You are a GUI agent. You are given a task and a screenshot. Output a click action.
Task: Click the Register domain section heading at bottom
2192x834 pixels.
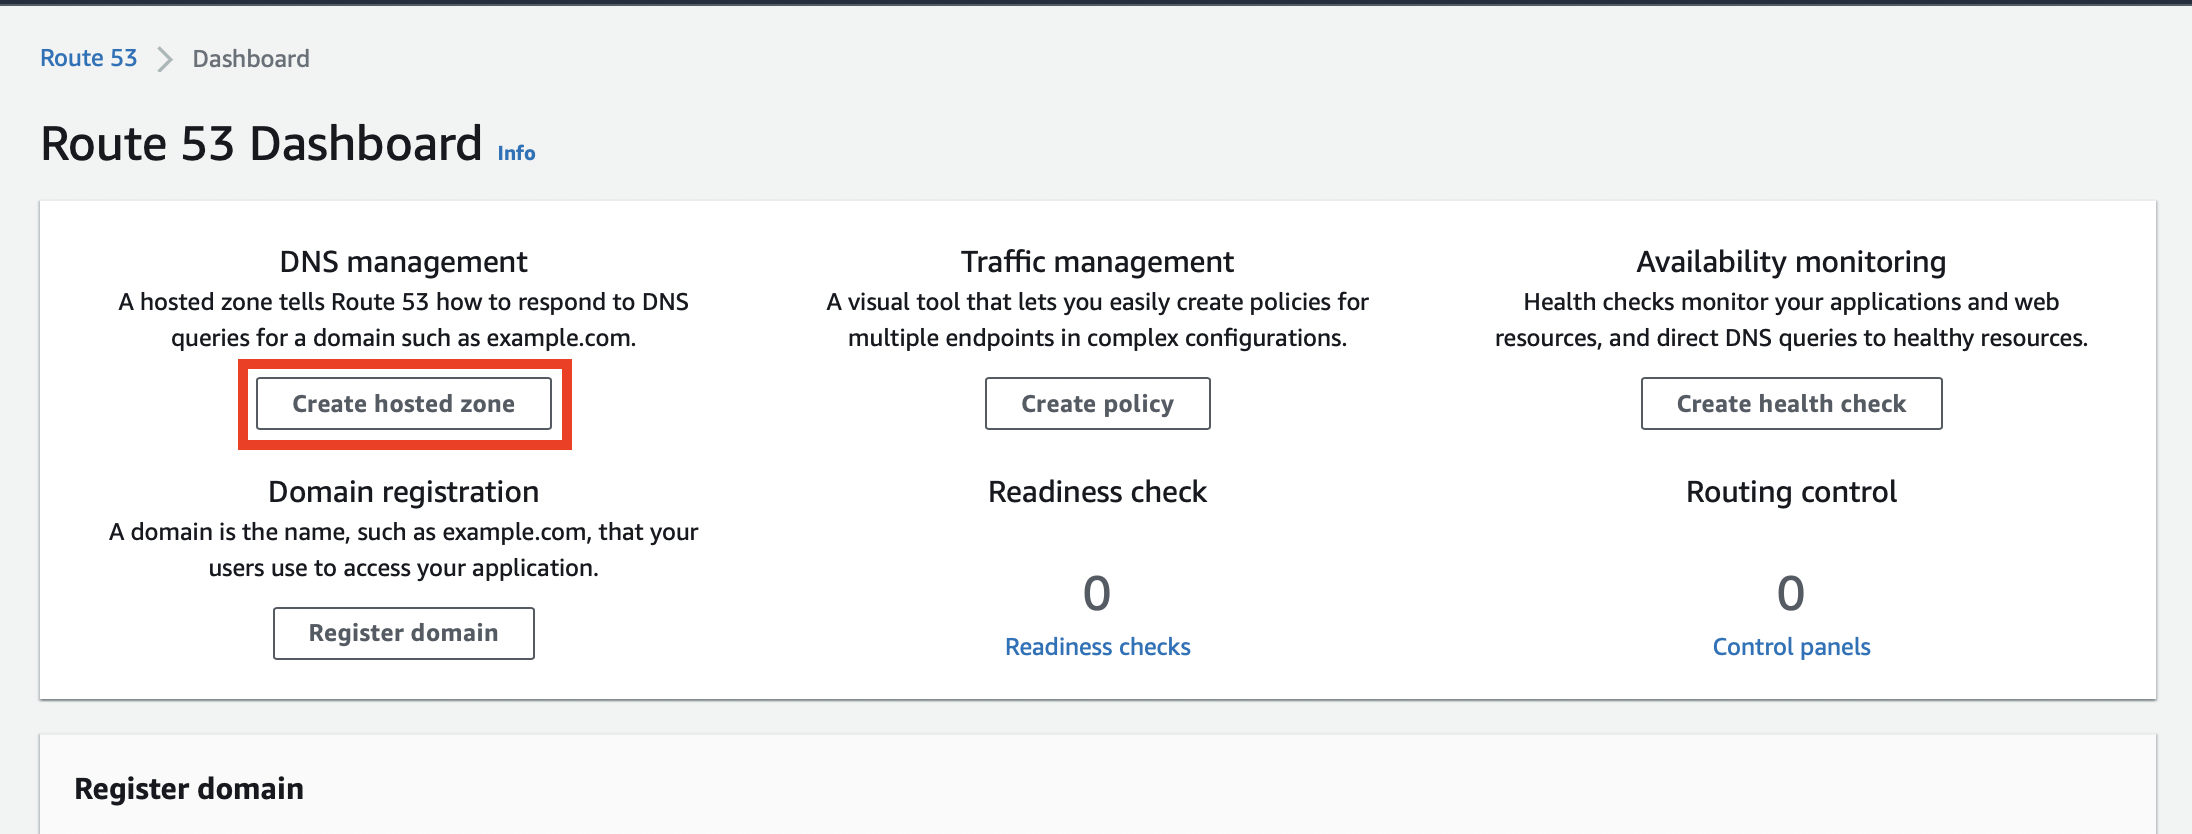[189, 789]
